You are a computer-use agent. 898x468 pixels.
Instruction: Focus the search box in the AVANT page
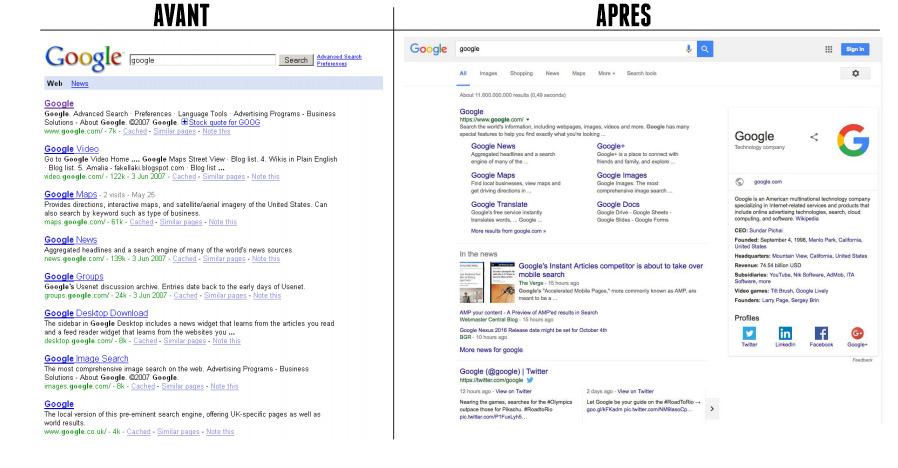[202, 60]
